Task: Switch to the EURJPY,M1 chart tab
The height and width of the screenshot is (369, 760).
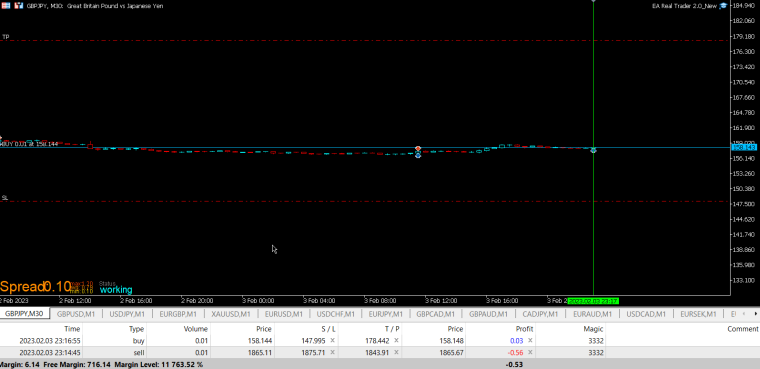Action: [x=386, y=314]
